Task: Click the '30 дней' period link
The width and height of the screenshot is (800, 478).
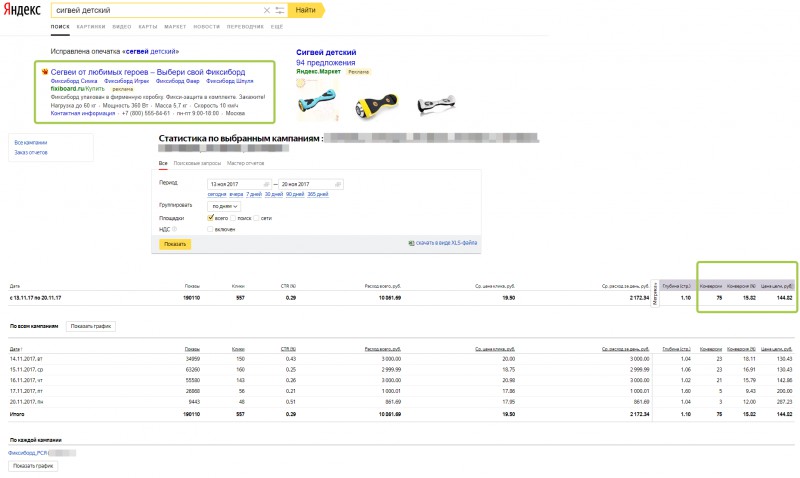Action: [x=274, y=194]
